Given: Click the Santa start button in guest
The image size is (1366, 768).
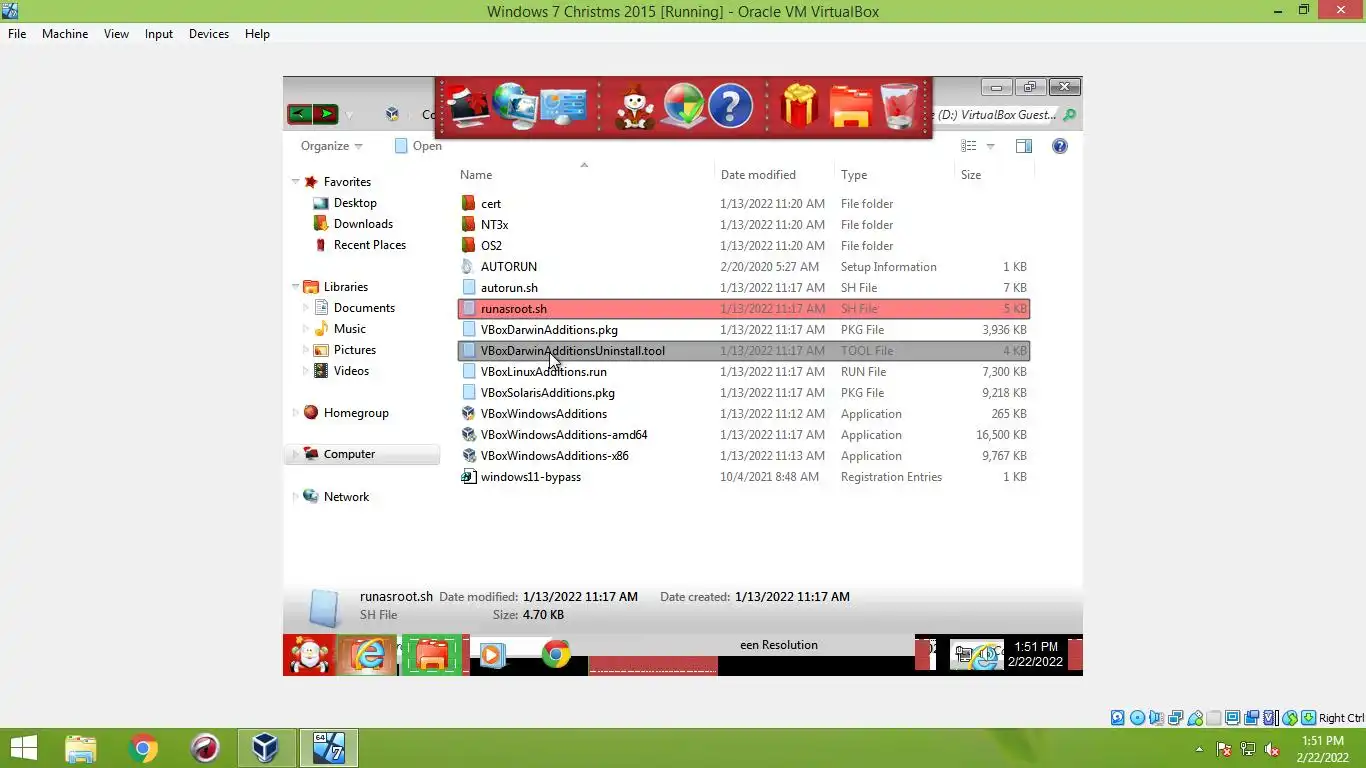Looking at the screenshot, I should (309, 656).
